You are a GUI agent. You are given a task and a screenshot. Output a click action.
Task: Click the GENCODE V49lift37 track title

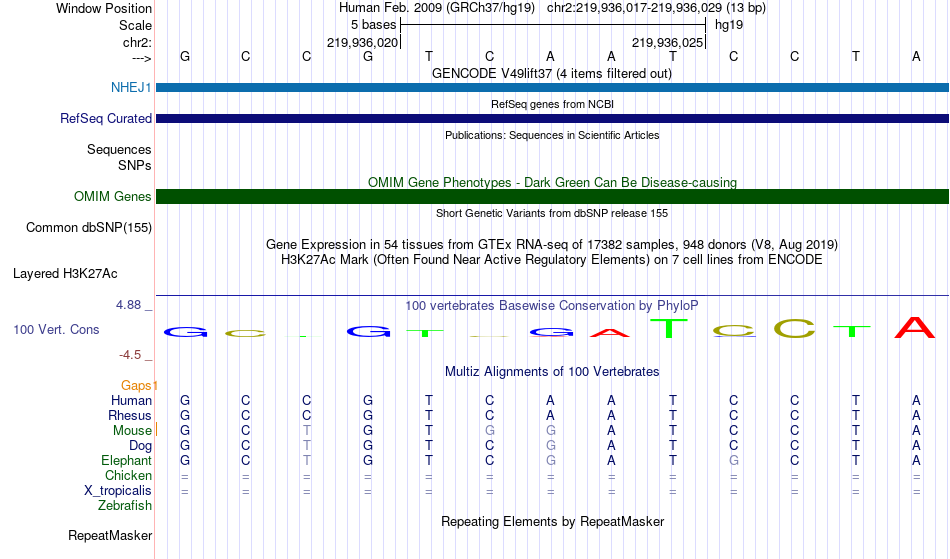(551, 74)
